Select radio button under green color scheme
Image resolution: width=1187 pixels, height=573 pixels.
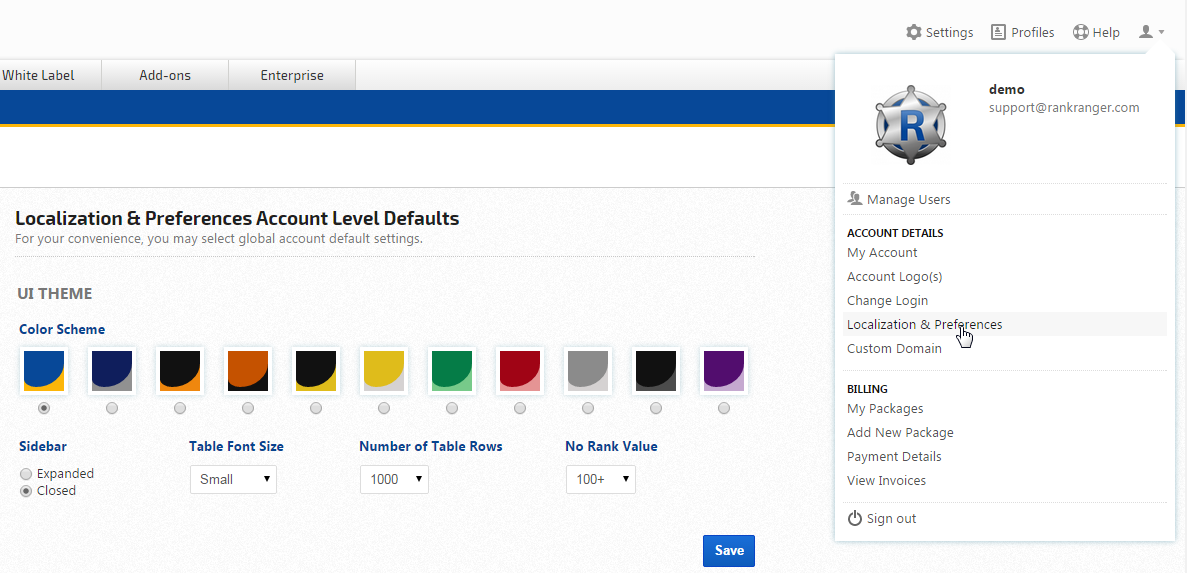pos(452,408)
